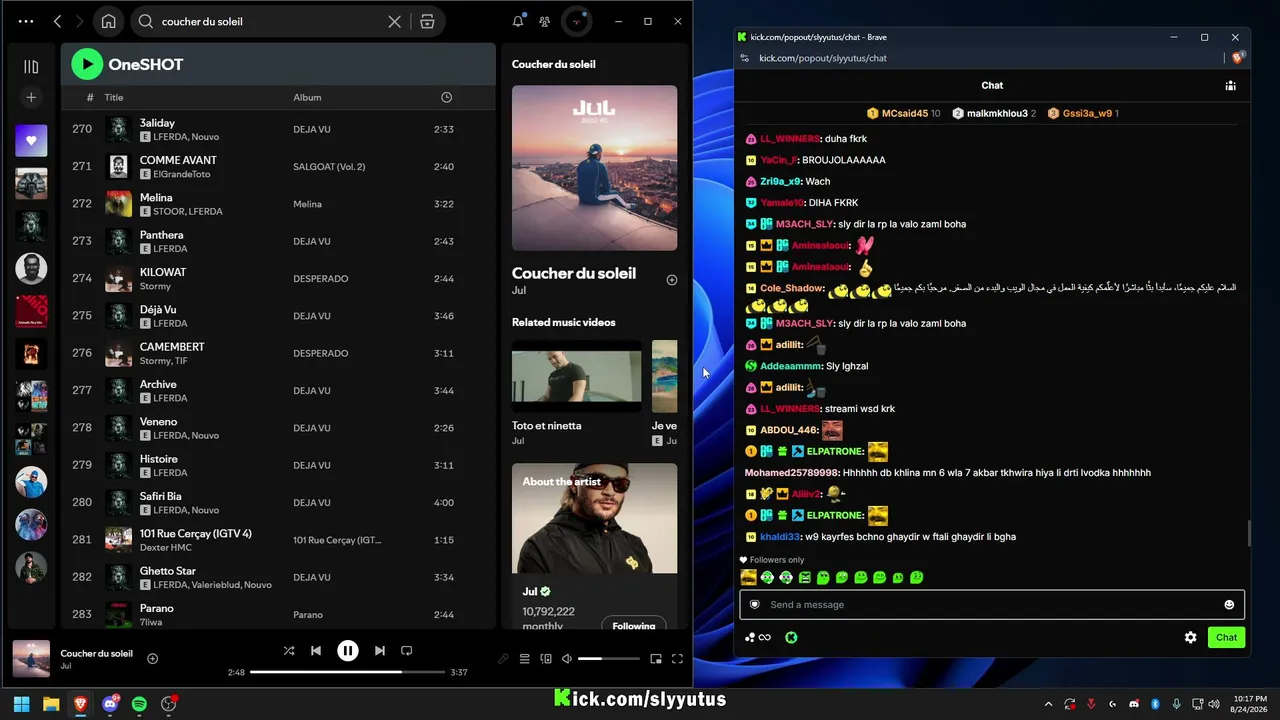View site information in Brave address bar

tap(744, 58)
